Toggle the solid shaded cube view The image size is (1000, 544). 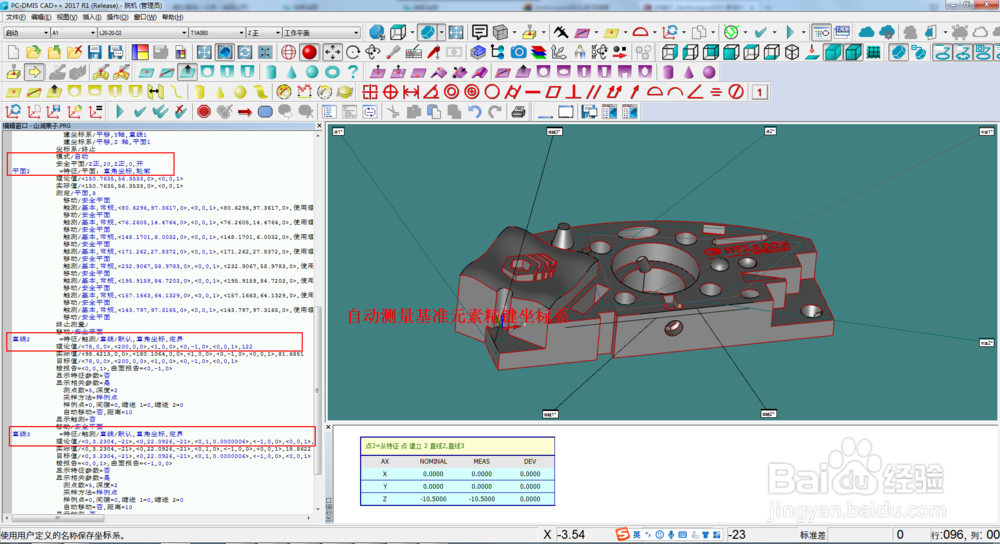pyautogui.click(x=833, y=52)
